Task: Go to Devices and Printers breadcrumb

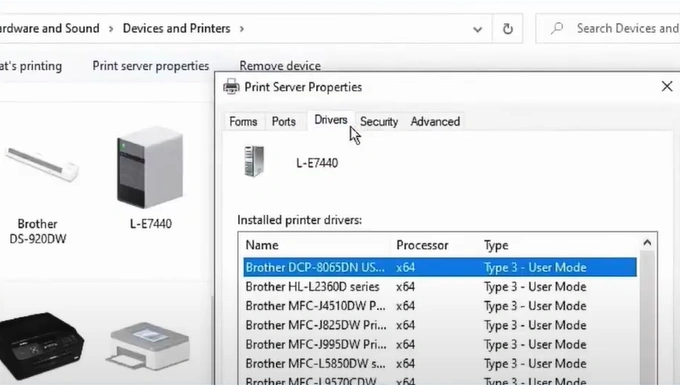Action: coord(177,29)
